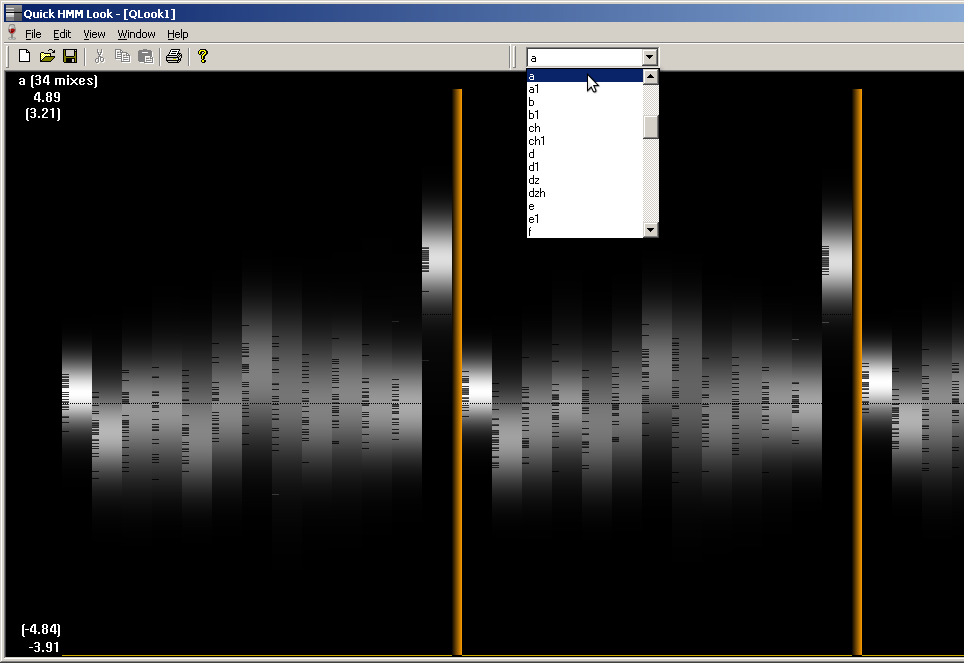964x663 pixels.
Task: Open the File menu
Action: [33, 34]
